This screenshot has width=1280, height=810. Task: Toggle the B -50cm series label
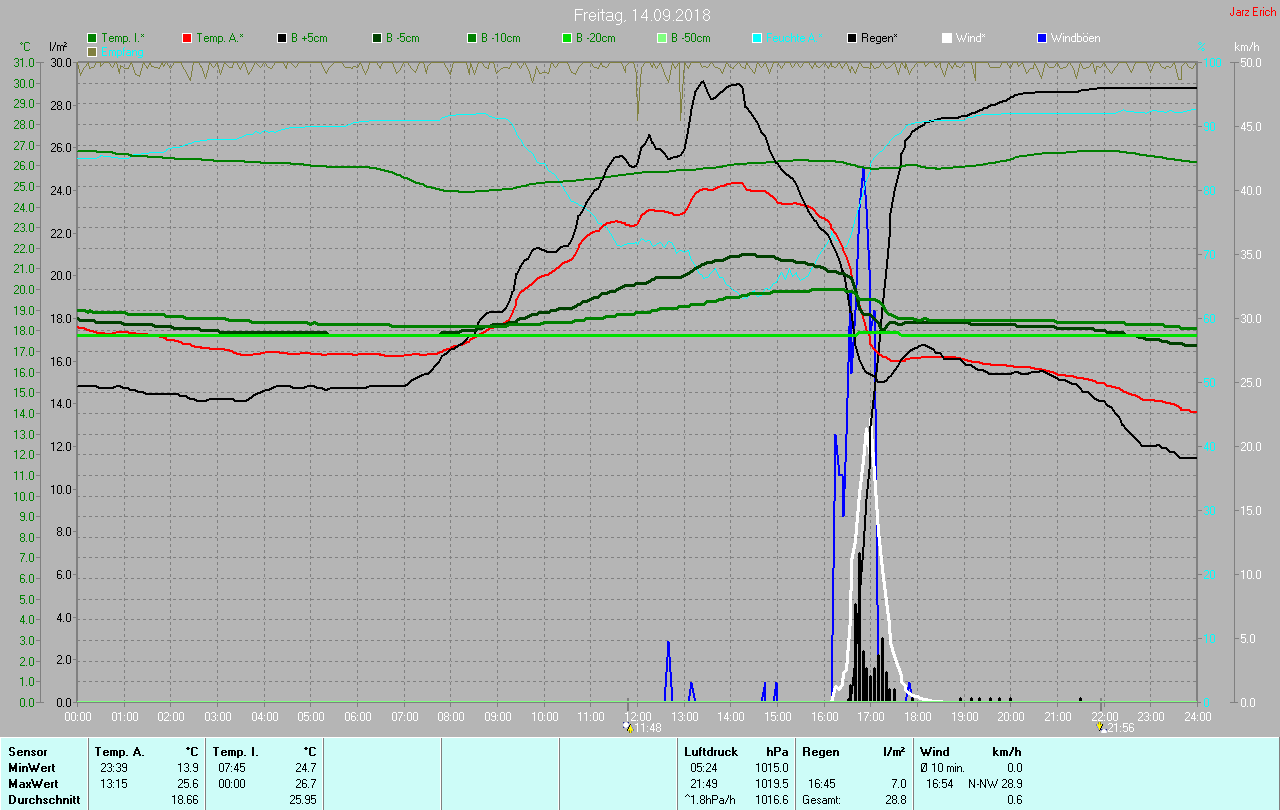pos(690,38)
